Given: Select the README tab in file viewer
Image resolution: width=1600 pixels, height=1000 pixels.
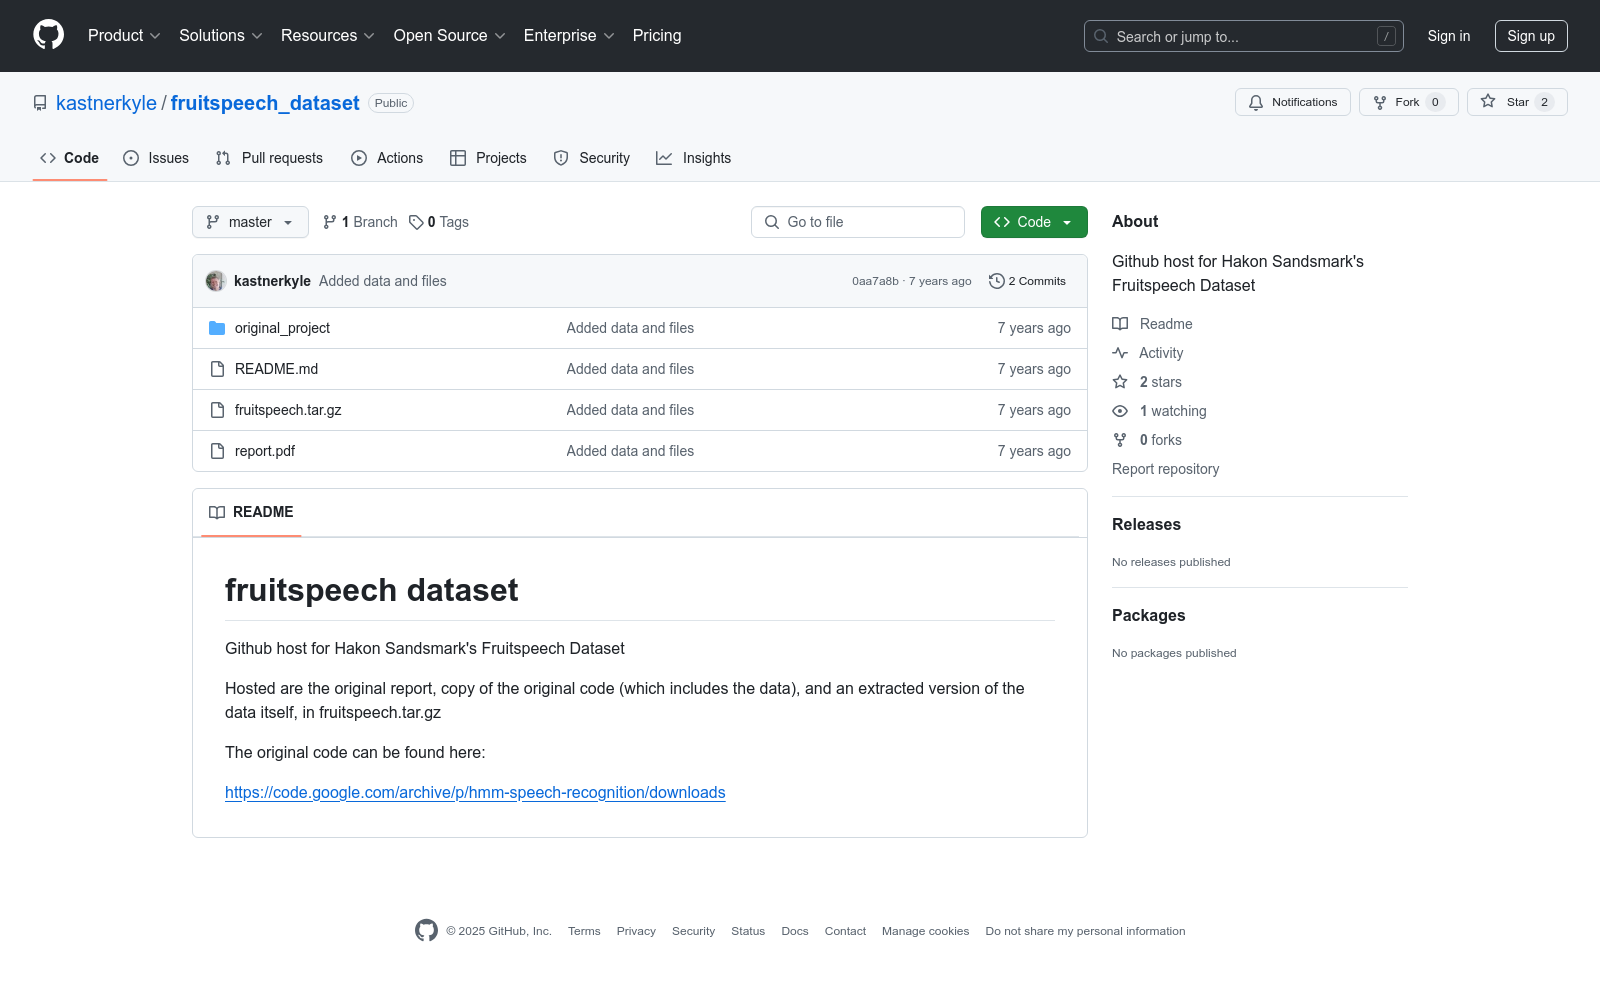Looking at the screenshot, I should click(x=251, y=512).
